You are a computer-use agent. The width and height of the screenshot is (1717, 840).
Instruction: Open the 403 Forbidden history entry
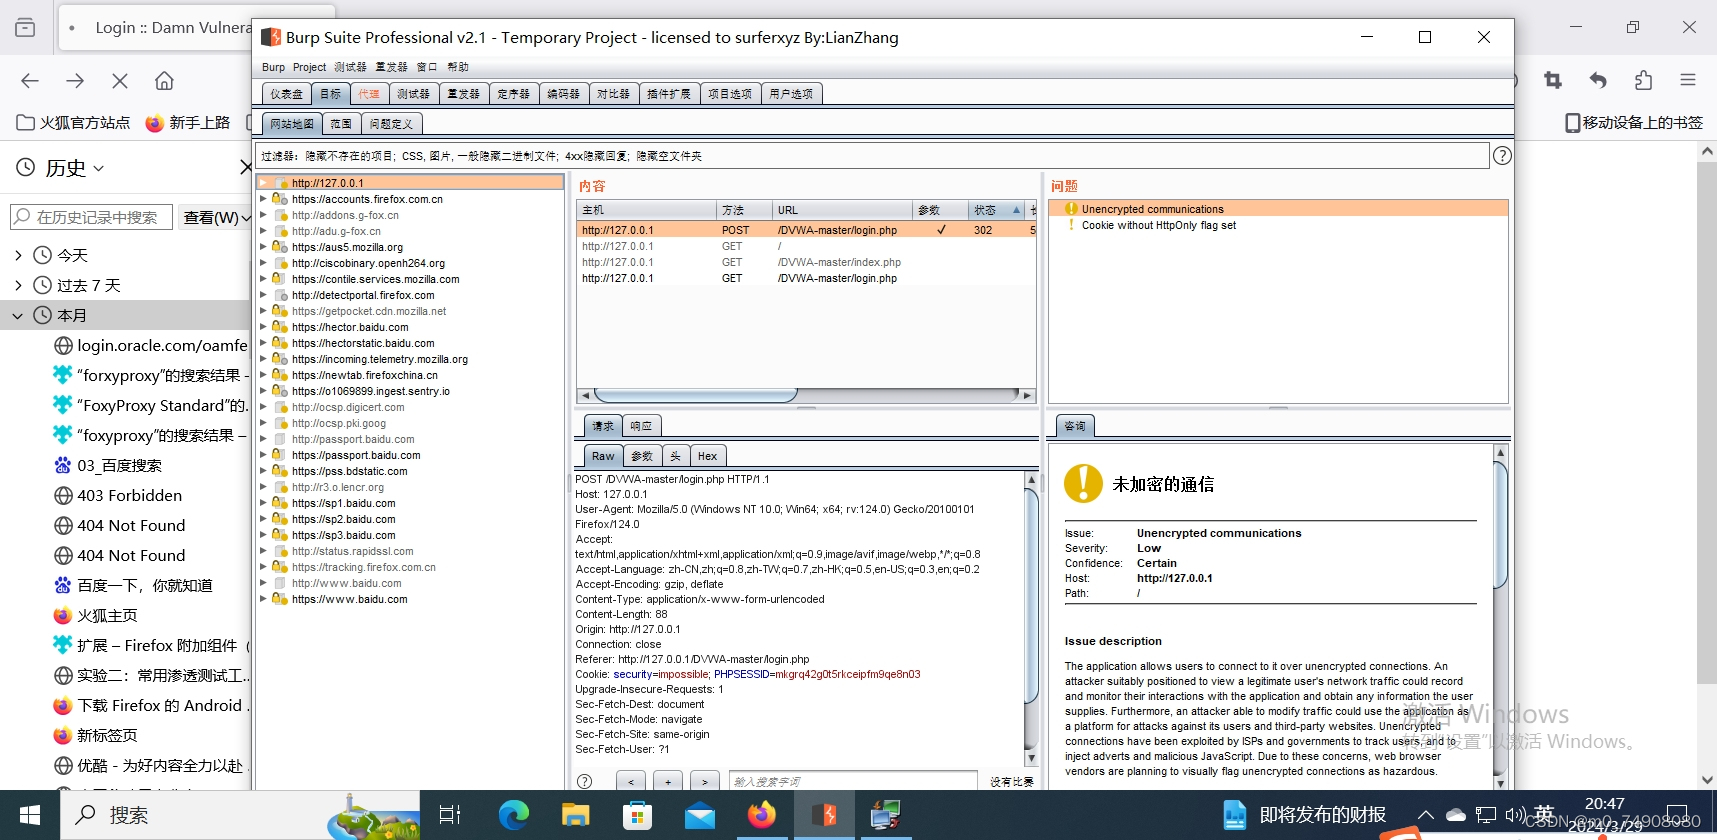click(130, 495)
